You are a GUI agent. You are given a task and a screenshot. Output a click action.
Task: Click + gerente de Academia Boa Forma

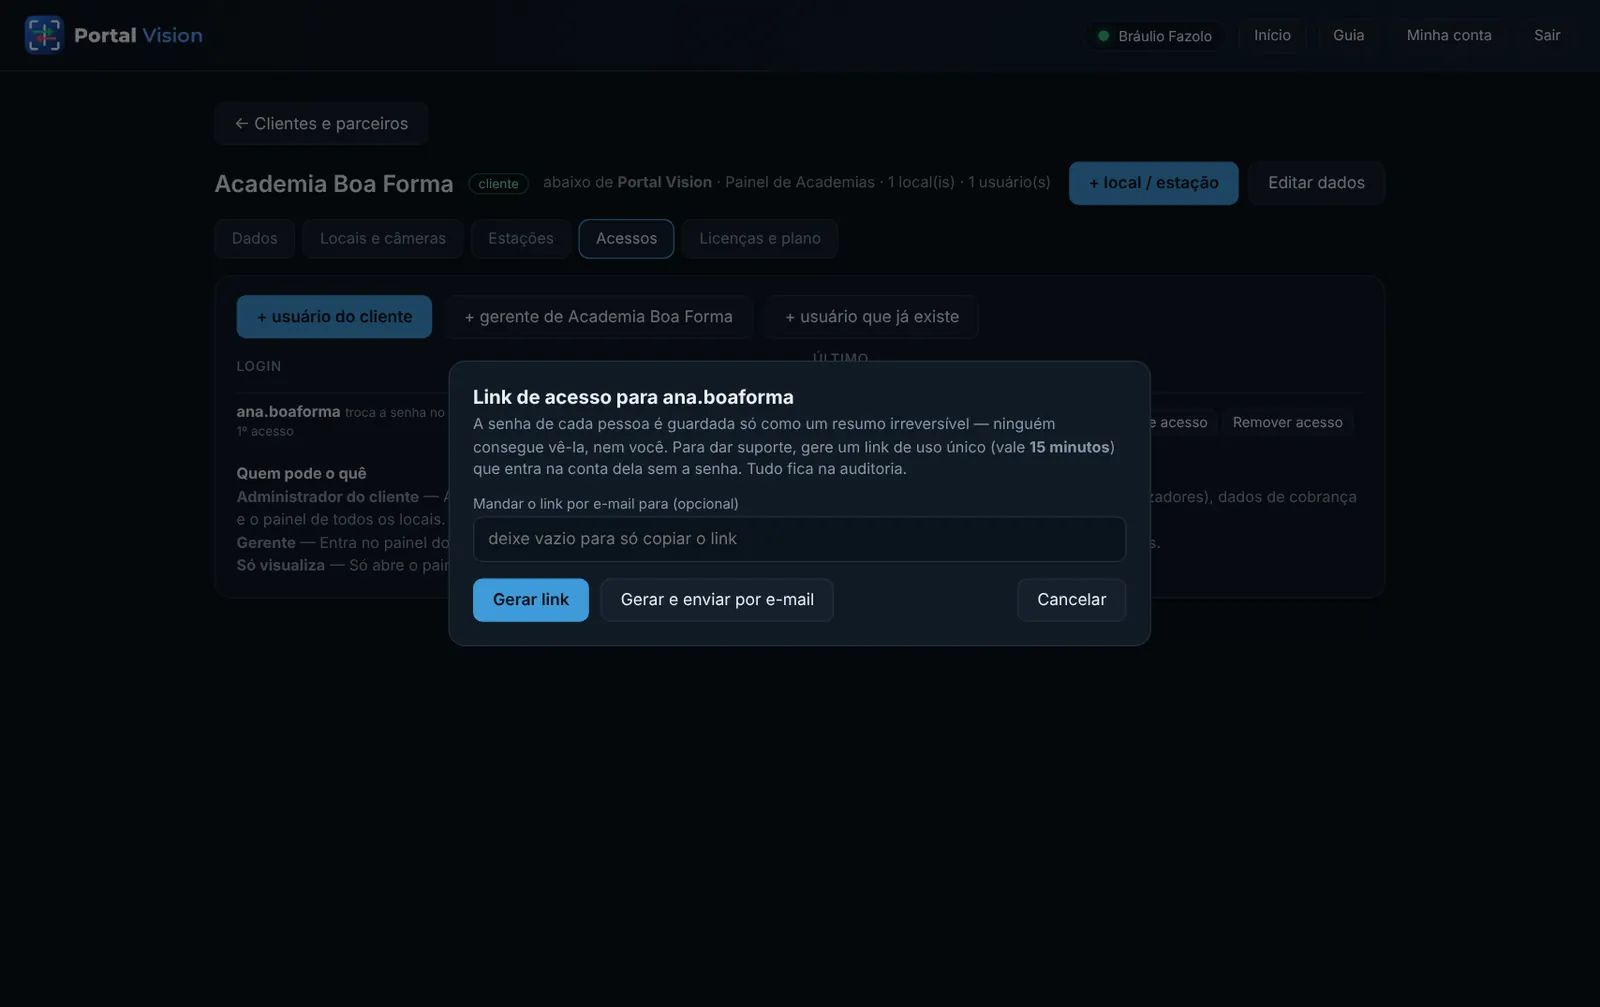(598, 317)
